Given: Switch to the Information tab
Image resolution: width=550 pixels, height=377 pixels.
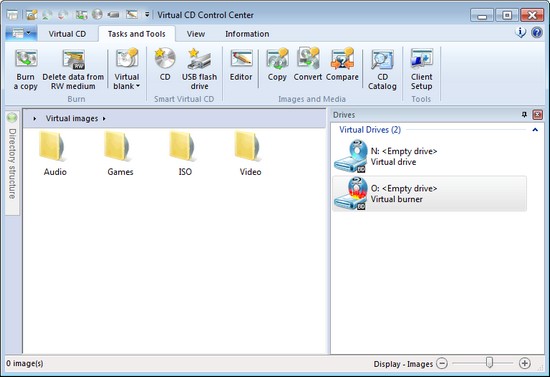Looking at the screenshot, I should tap(247, 34).
